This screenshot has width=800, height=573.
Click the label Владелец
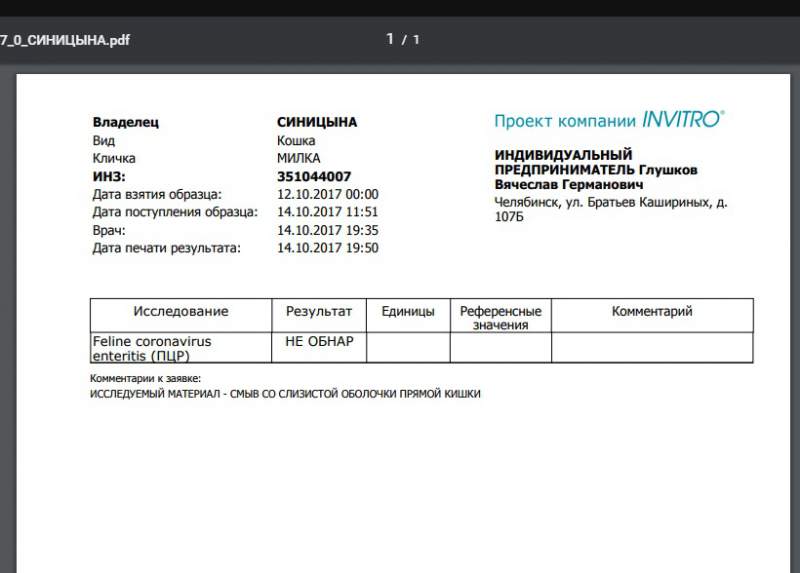point(126,122)
